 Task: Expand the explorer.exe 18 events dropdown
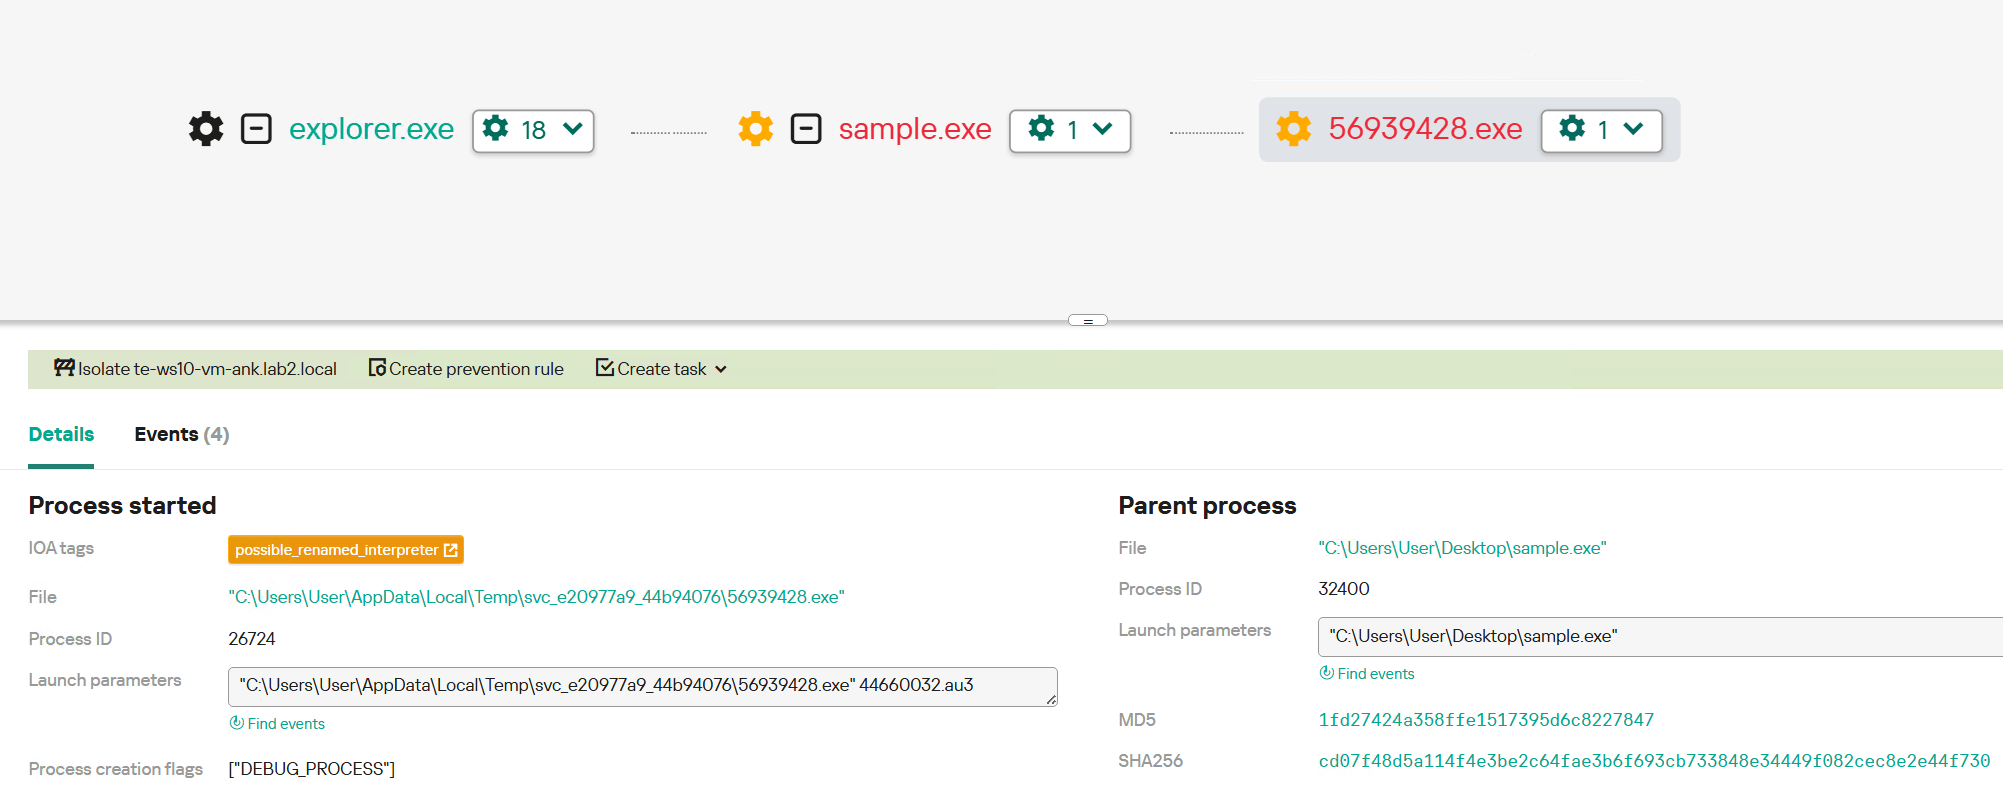pos(534,131)
